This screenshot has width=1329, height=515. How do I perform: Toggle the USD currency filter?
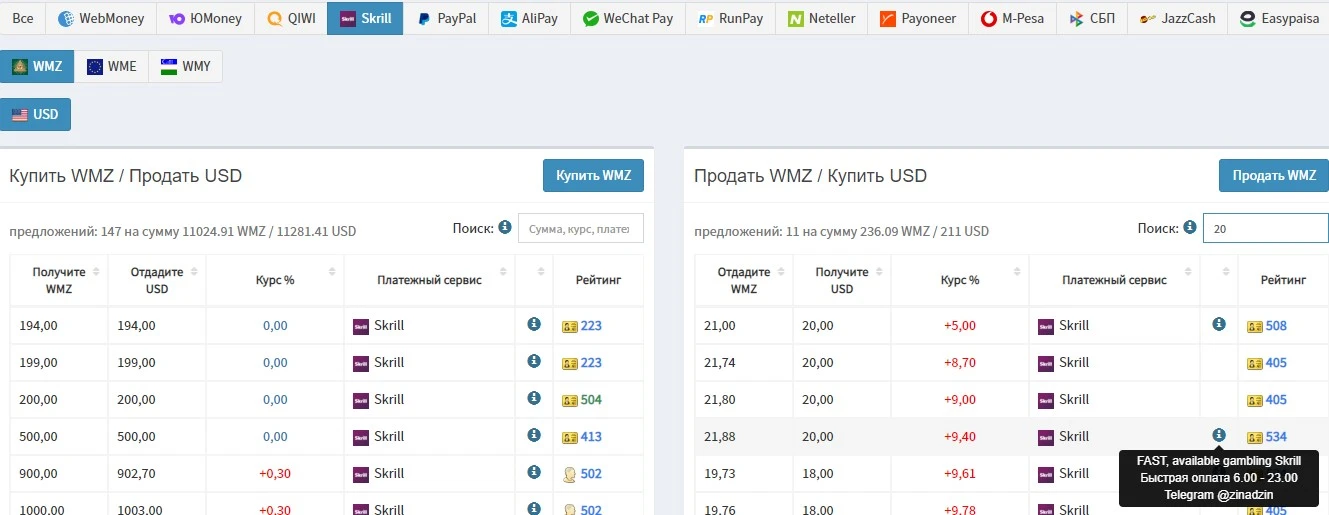[35, 114]
